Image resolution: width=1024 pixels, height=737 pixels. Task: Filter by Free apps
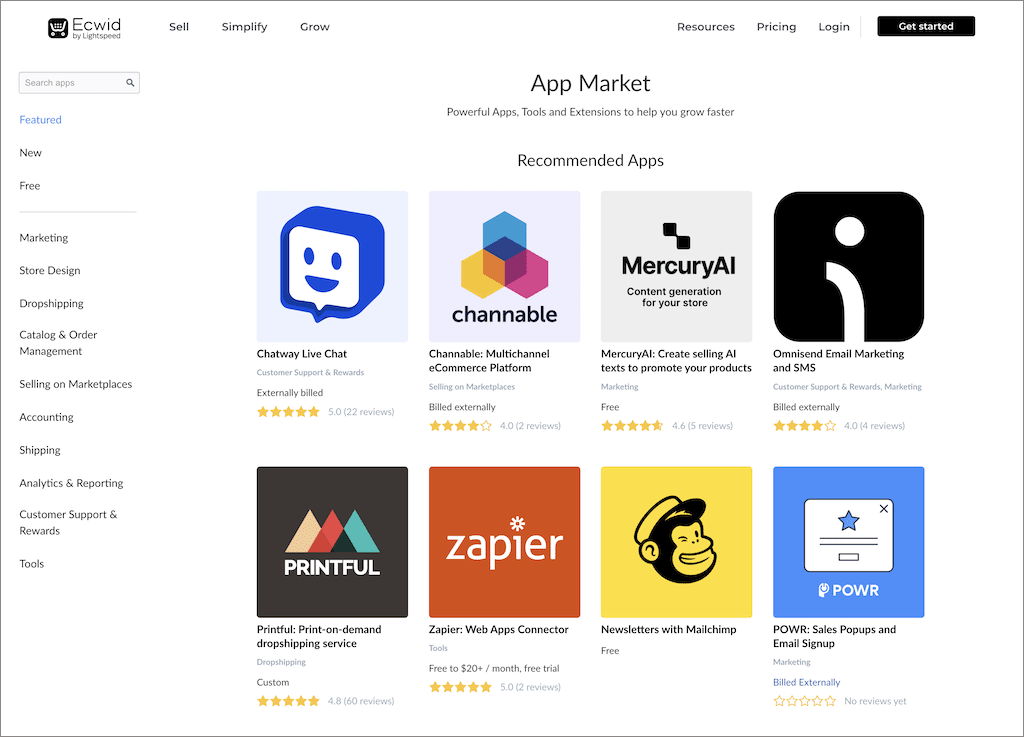point(30,186)
